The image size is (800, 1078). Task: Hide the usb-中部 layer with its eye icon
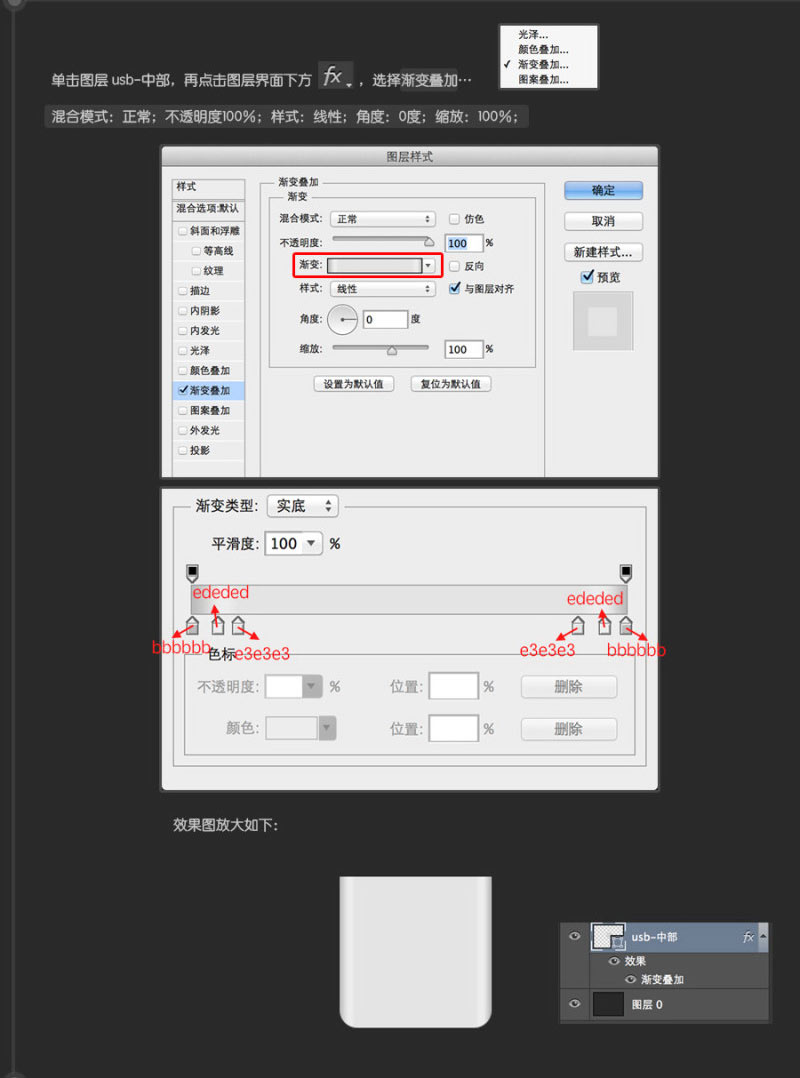[x=575, y=937]
